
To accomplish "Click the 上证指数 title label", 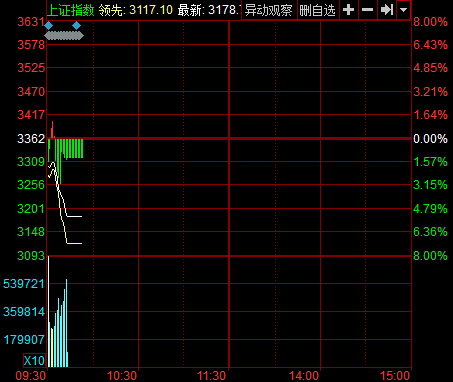I will [71, 10].
